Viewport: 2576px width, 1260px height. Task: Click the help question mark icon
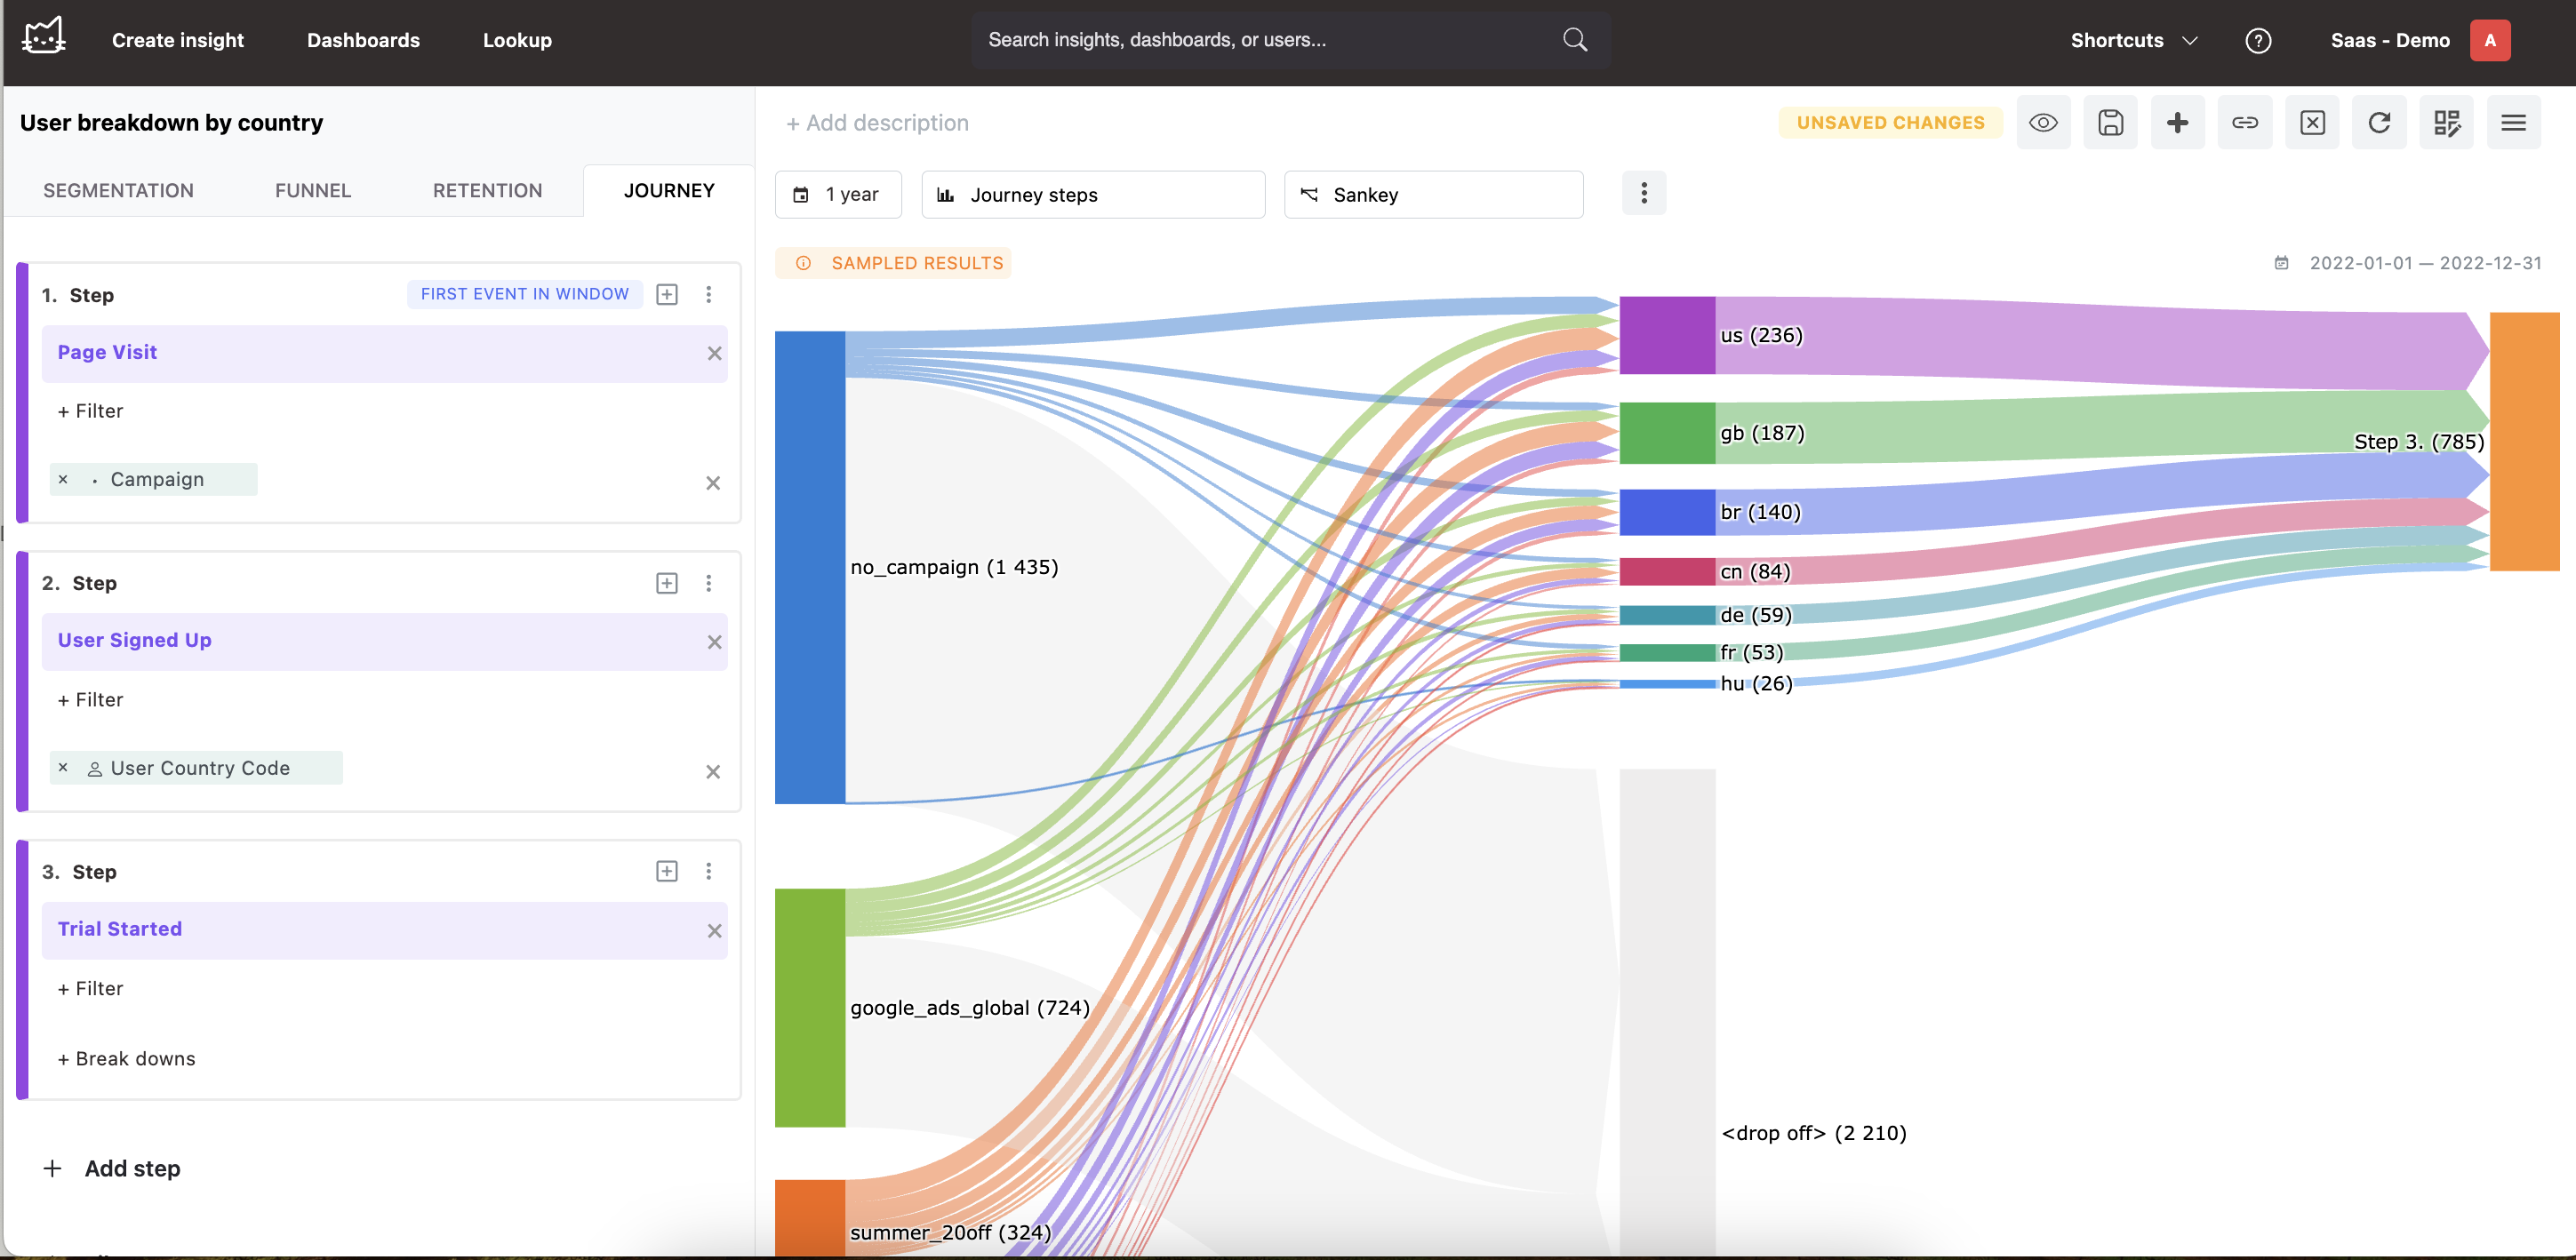(x=2257, y=41)
